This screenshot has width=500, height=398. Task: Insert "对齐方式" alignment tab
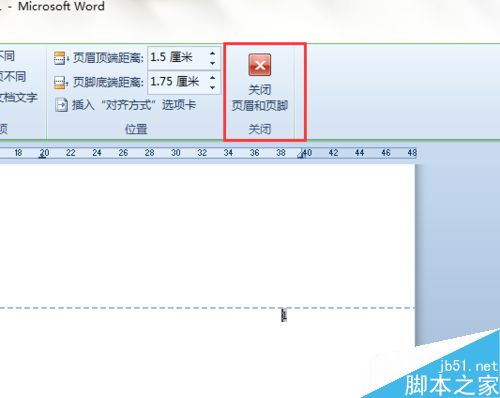click(x=125, y=105)
